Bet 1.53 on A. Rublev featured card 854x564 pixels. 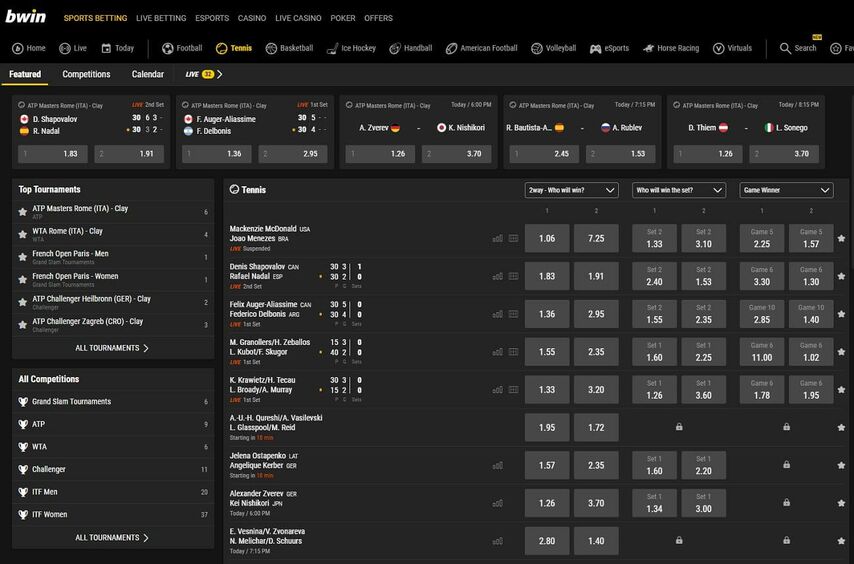[x=620, y=154]
